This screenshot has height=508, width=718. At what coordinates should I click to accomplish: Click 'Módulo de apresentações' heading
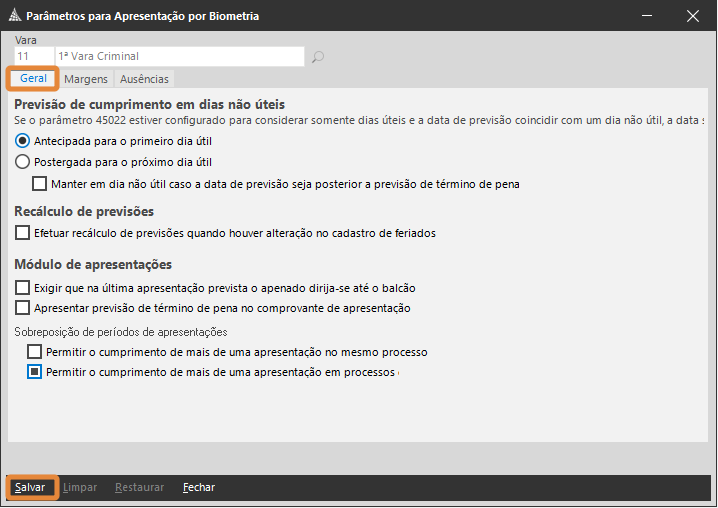click(93, 264)
